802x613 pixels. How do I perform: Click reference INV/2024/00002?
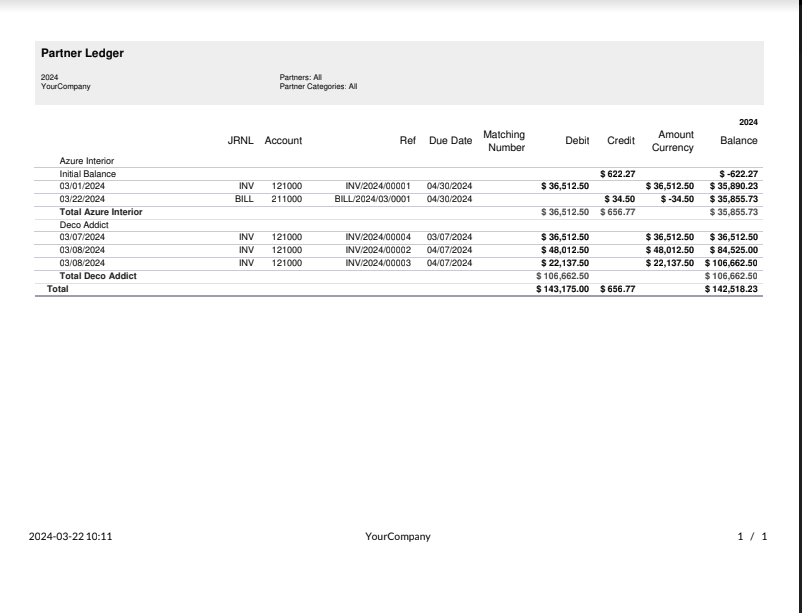pos(378,250)
